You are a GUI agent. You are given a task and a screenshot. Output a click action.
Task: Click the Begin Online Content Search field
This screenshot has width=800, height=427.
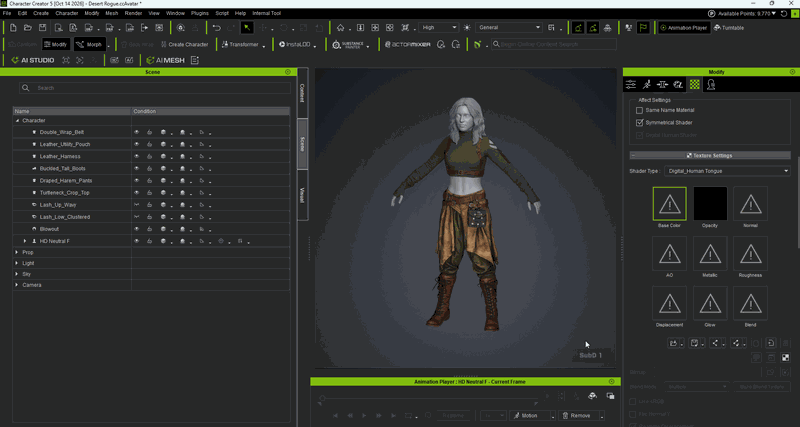[x=554, y=44]
